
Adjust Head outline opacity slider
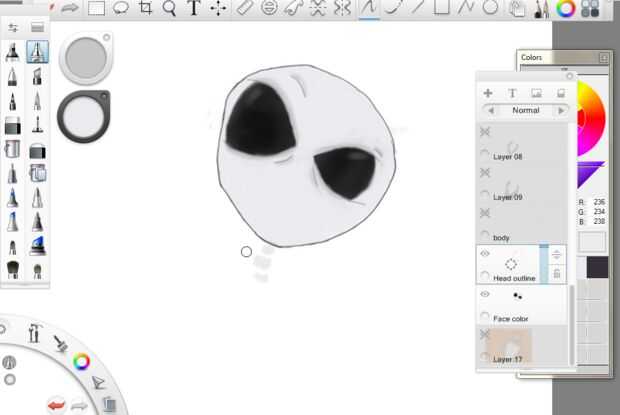[x=544, y=264]
